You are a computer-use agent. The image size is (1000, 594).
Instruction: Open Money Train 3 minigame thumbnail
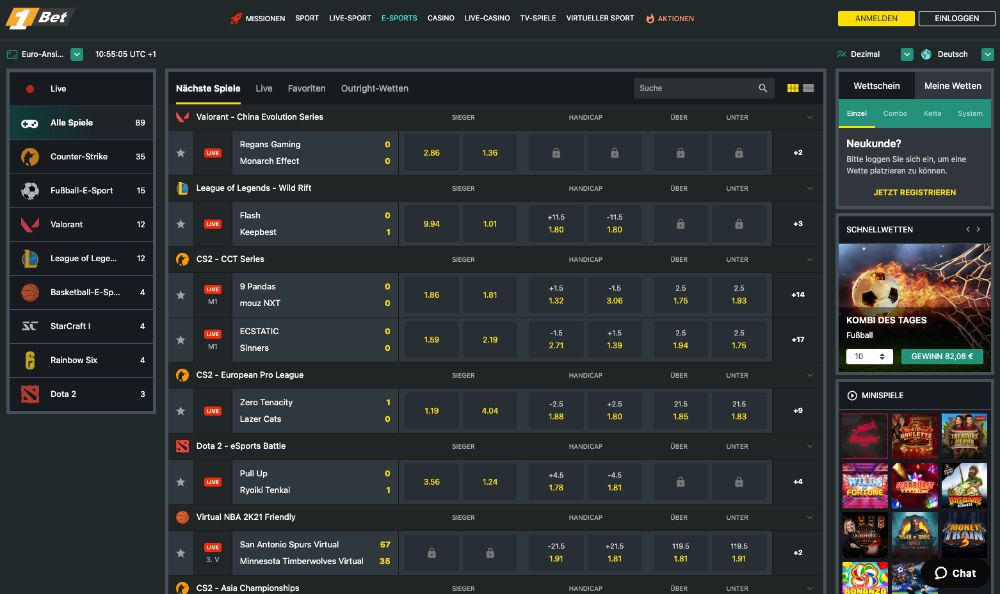click(964, 535)
